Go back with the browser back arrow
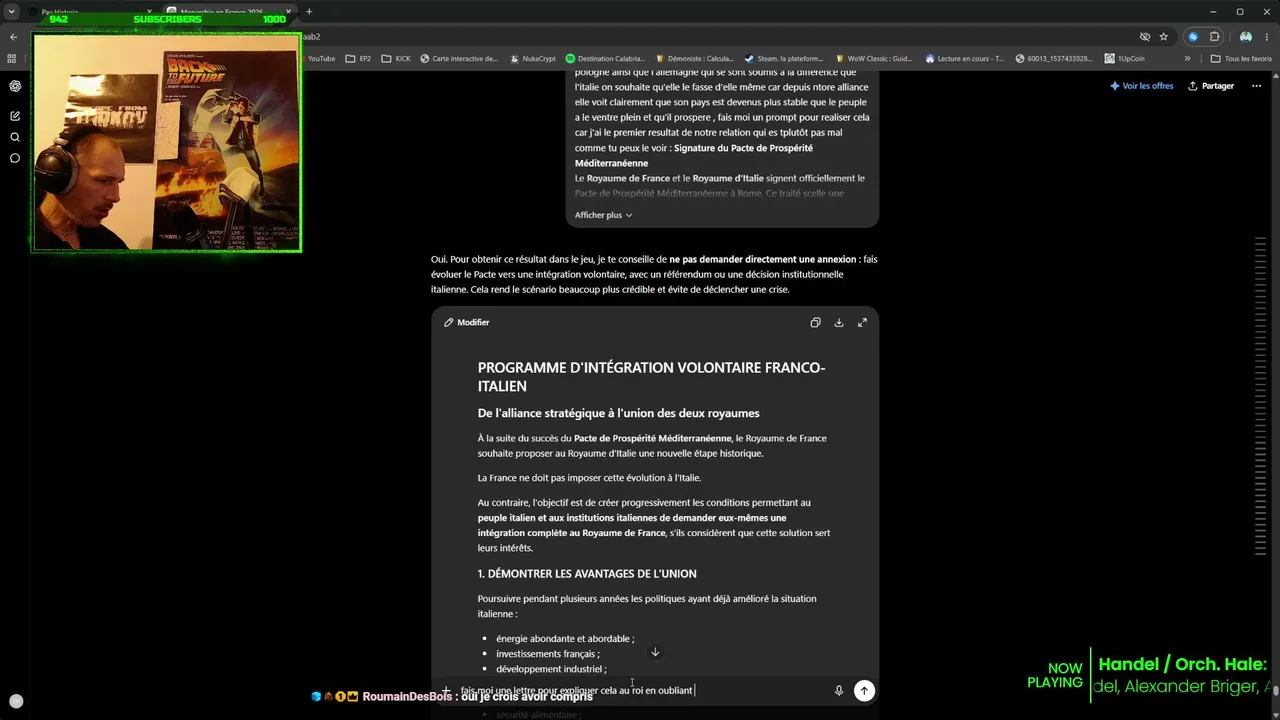Screen dimensions: 1280x720 13,37
